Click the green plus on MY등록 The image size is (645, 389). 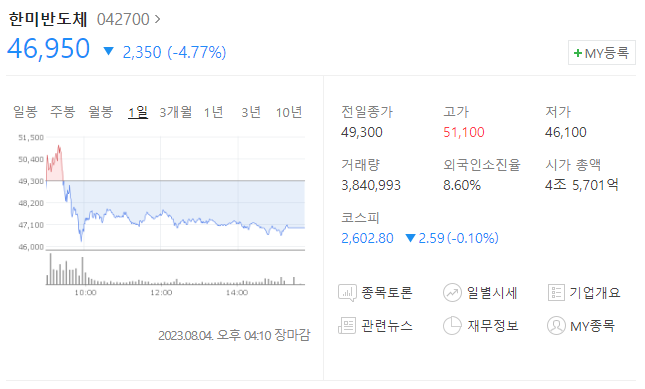point(578,53)
